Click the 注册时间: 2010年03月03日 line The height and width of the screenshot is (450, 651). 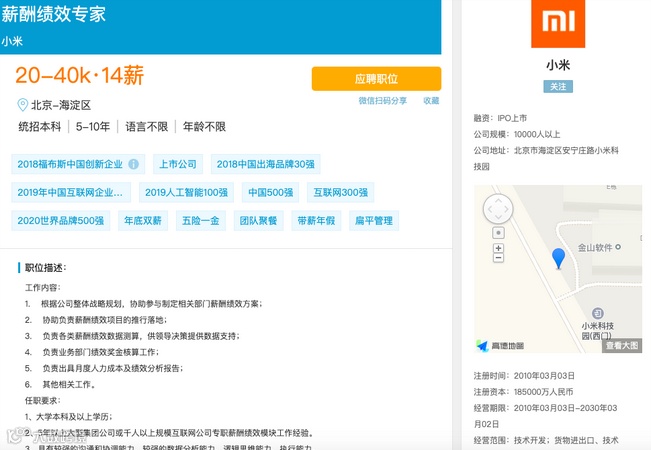pyautogui.click(x=524, y=376)
